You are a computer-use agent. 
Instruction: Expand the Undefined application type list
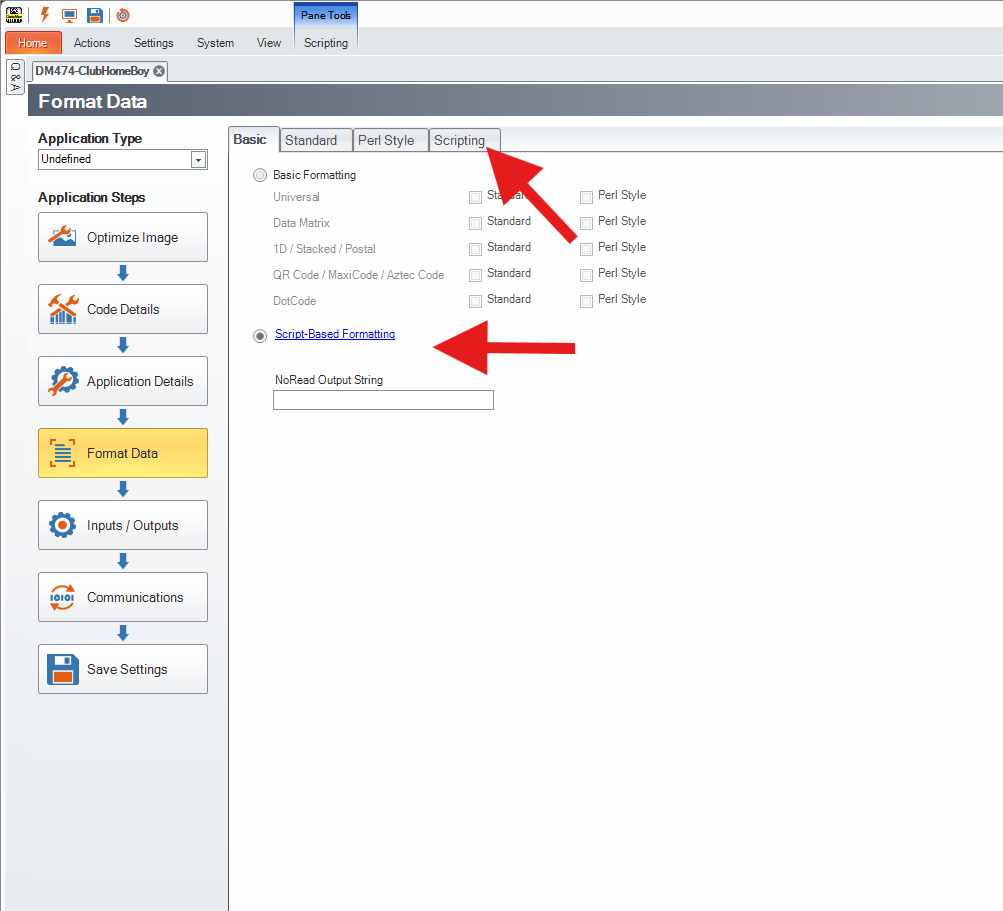pyautogui.click(x=198, y=159)
